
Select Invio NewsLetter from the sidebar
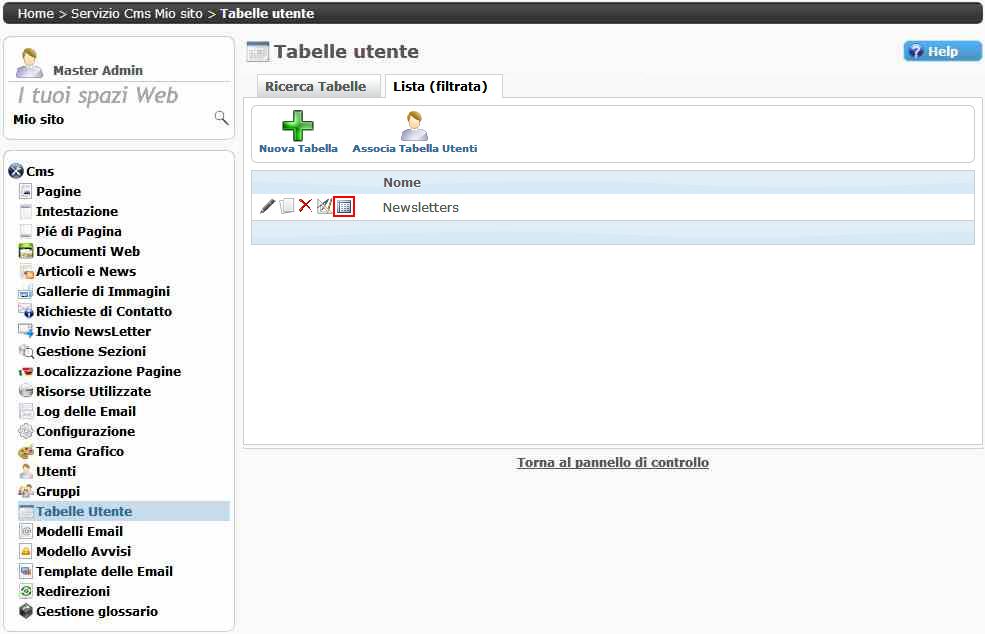pyautogui.click(x=93, y=332)
